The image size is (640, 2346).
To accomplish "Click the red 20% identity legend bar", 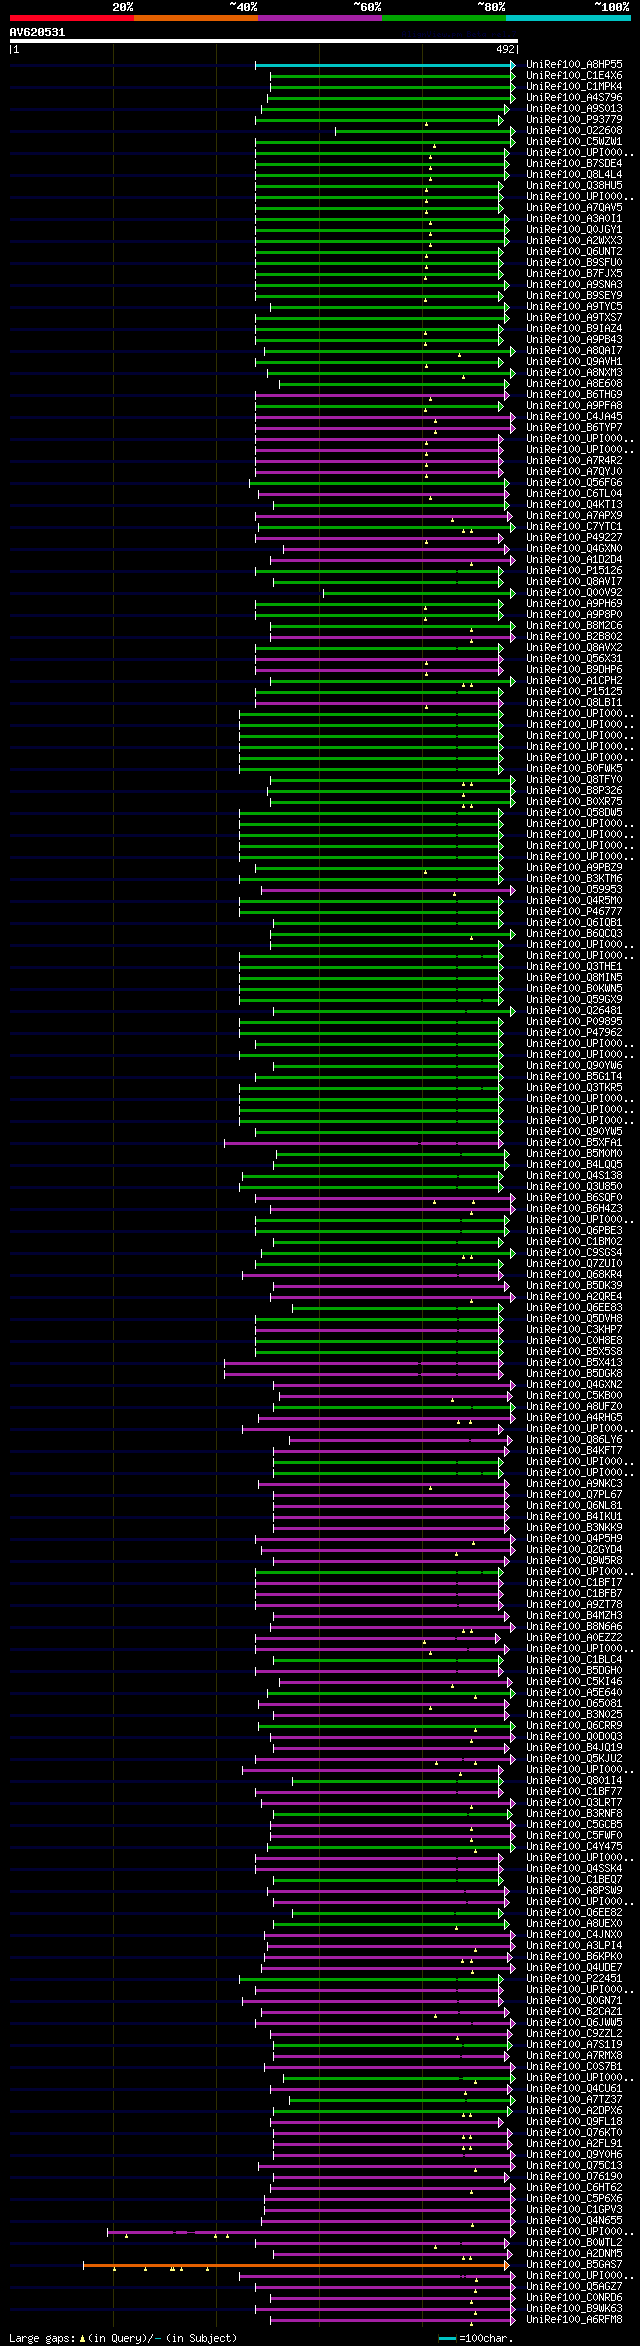I will coord(71,17).
